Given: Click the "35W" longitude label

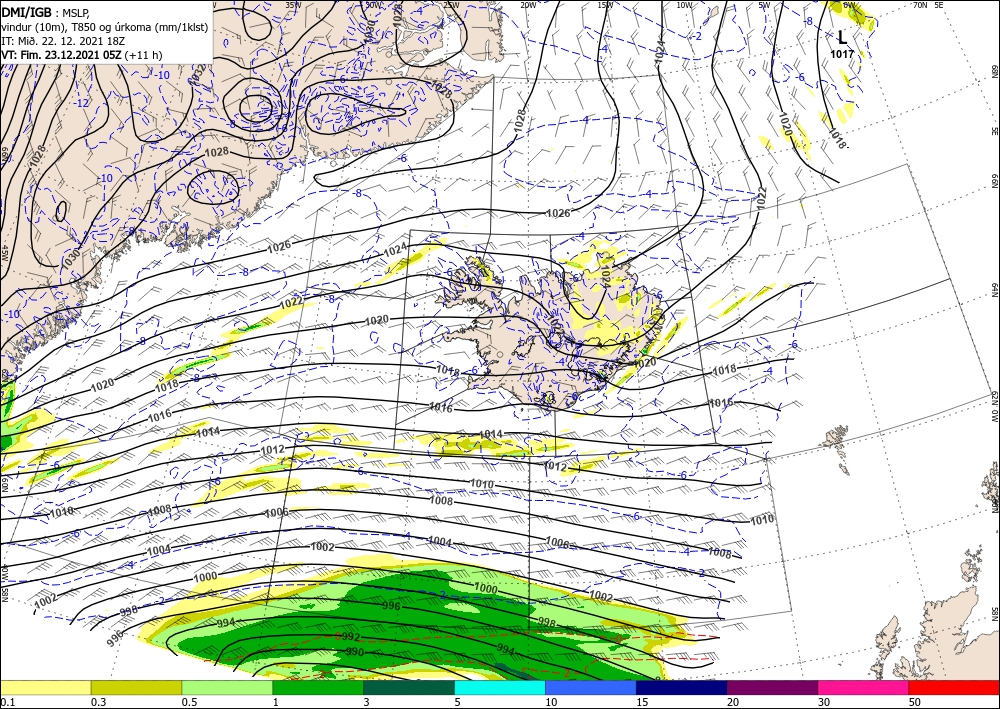Looking at the screenshot, I should (x=293, y=4).
